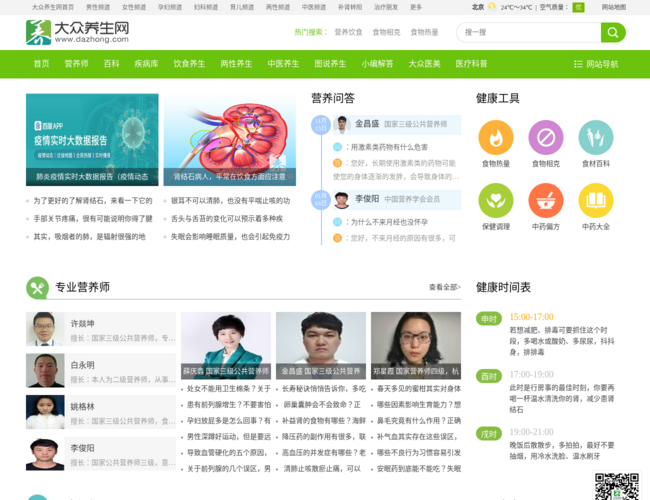Click the 孕妇频道 top bar link

pos(170,7)
